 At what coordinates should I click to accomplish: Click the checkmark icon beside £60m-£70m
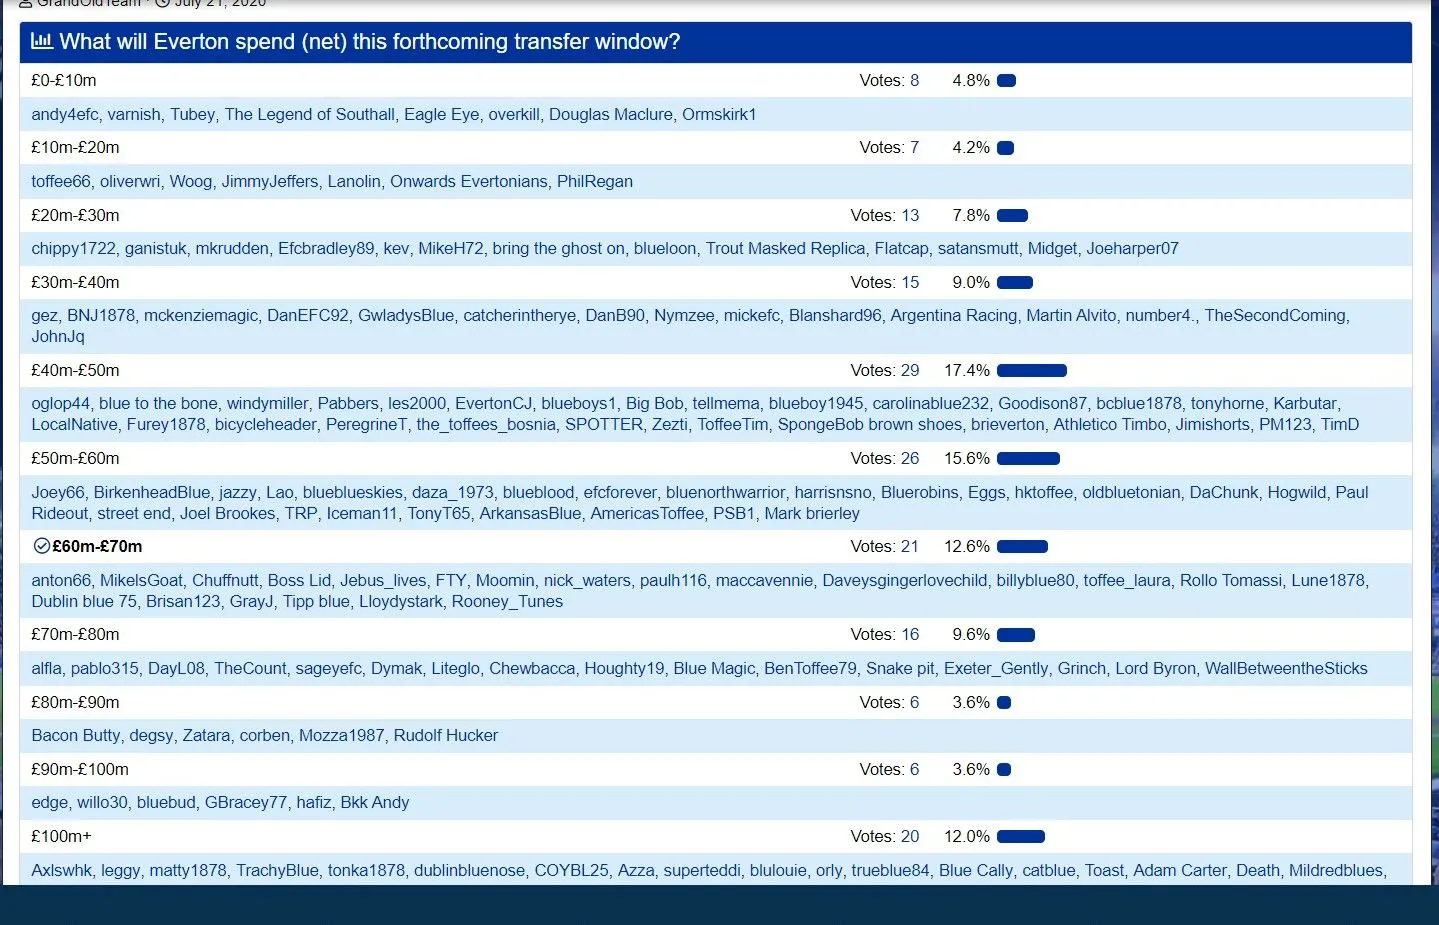coord(41,546)
